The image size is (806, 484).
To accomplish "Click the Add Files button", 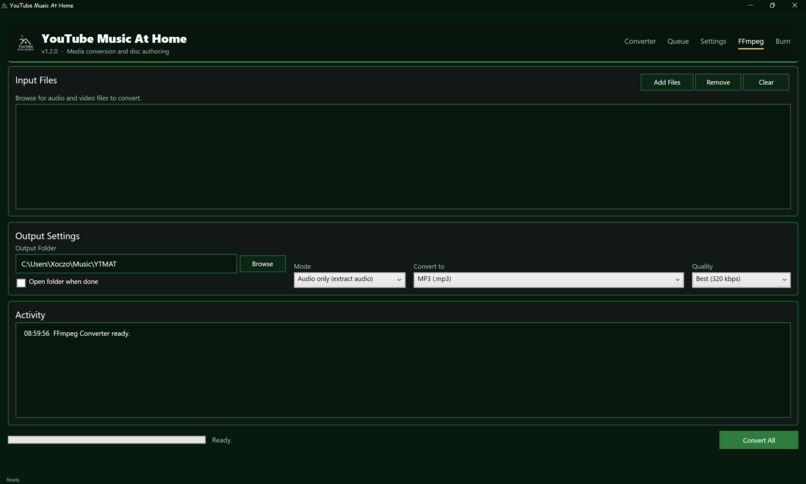I will click(667, 82).
